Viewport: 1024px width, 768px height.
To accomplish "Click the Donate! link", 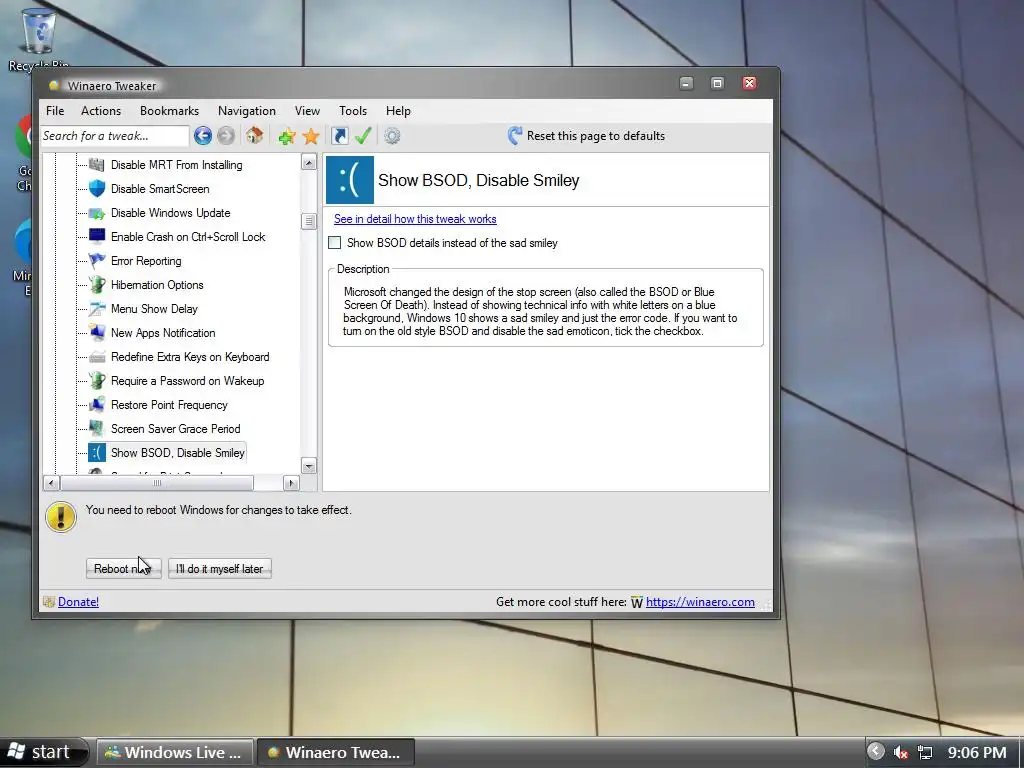I will coord(78,602).
